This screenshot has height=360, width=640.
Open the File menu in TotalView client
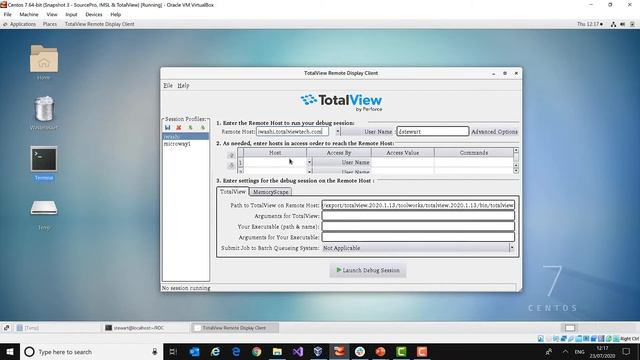point(168,85)
